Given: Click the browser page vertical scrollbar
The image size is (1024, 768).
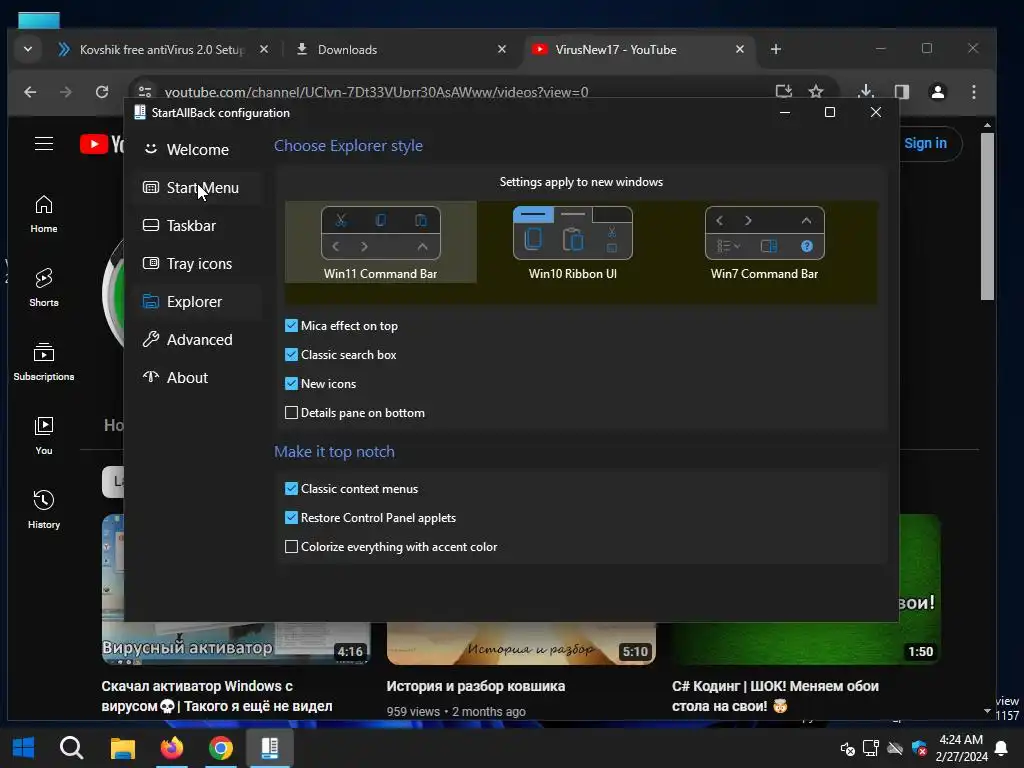Looking at the screenshot, I should click(x=987, y=216).
